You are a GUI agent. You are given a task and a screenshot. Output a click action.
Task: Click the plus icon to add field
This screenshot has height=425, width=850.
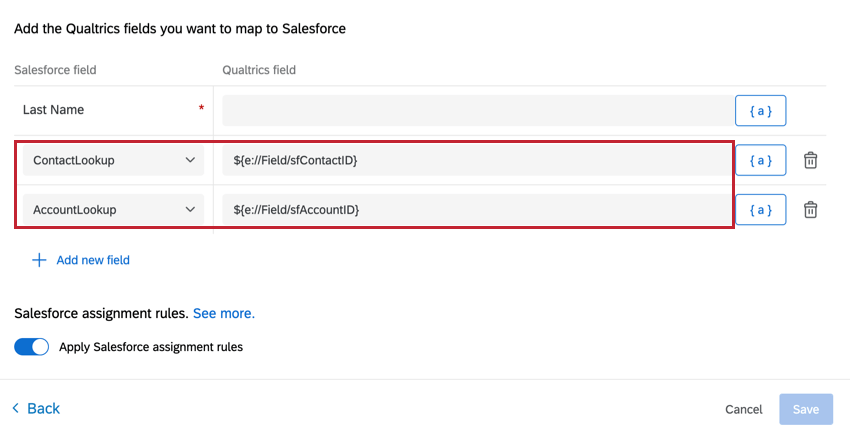40,260
